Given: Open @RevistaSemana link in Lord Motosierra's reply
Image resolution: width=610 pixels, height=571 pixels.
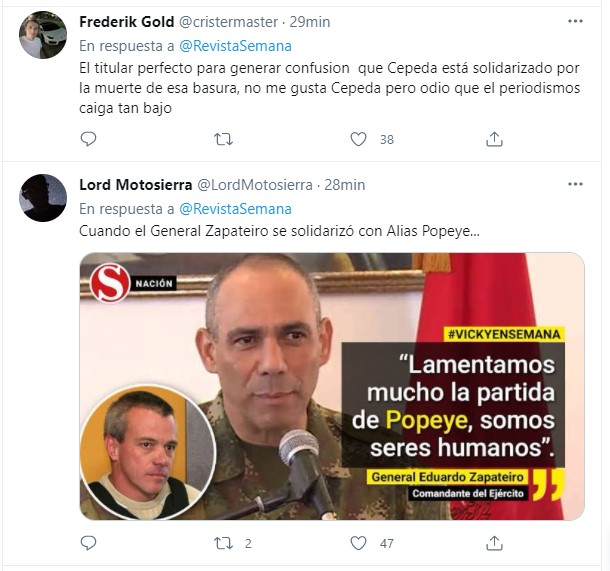Looking at the screenshot, I should 235,209.
